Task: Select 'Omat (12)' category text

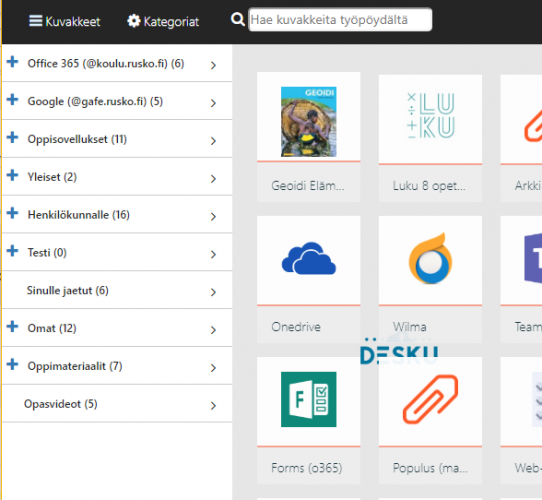Action: 52,328
